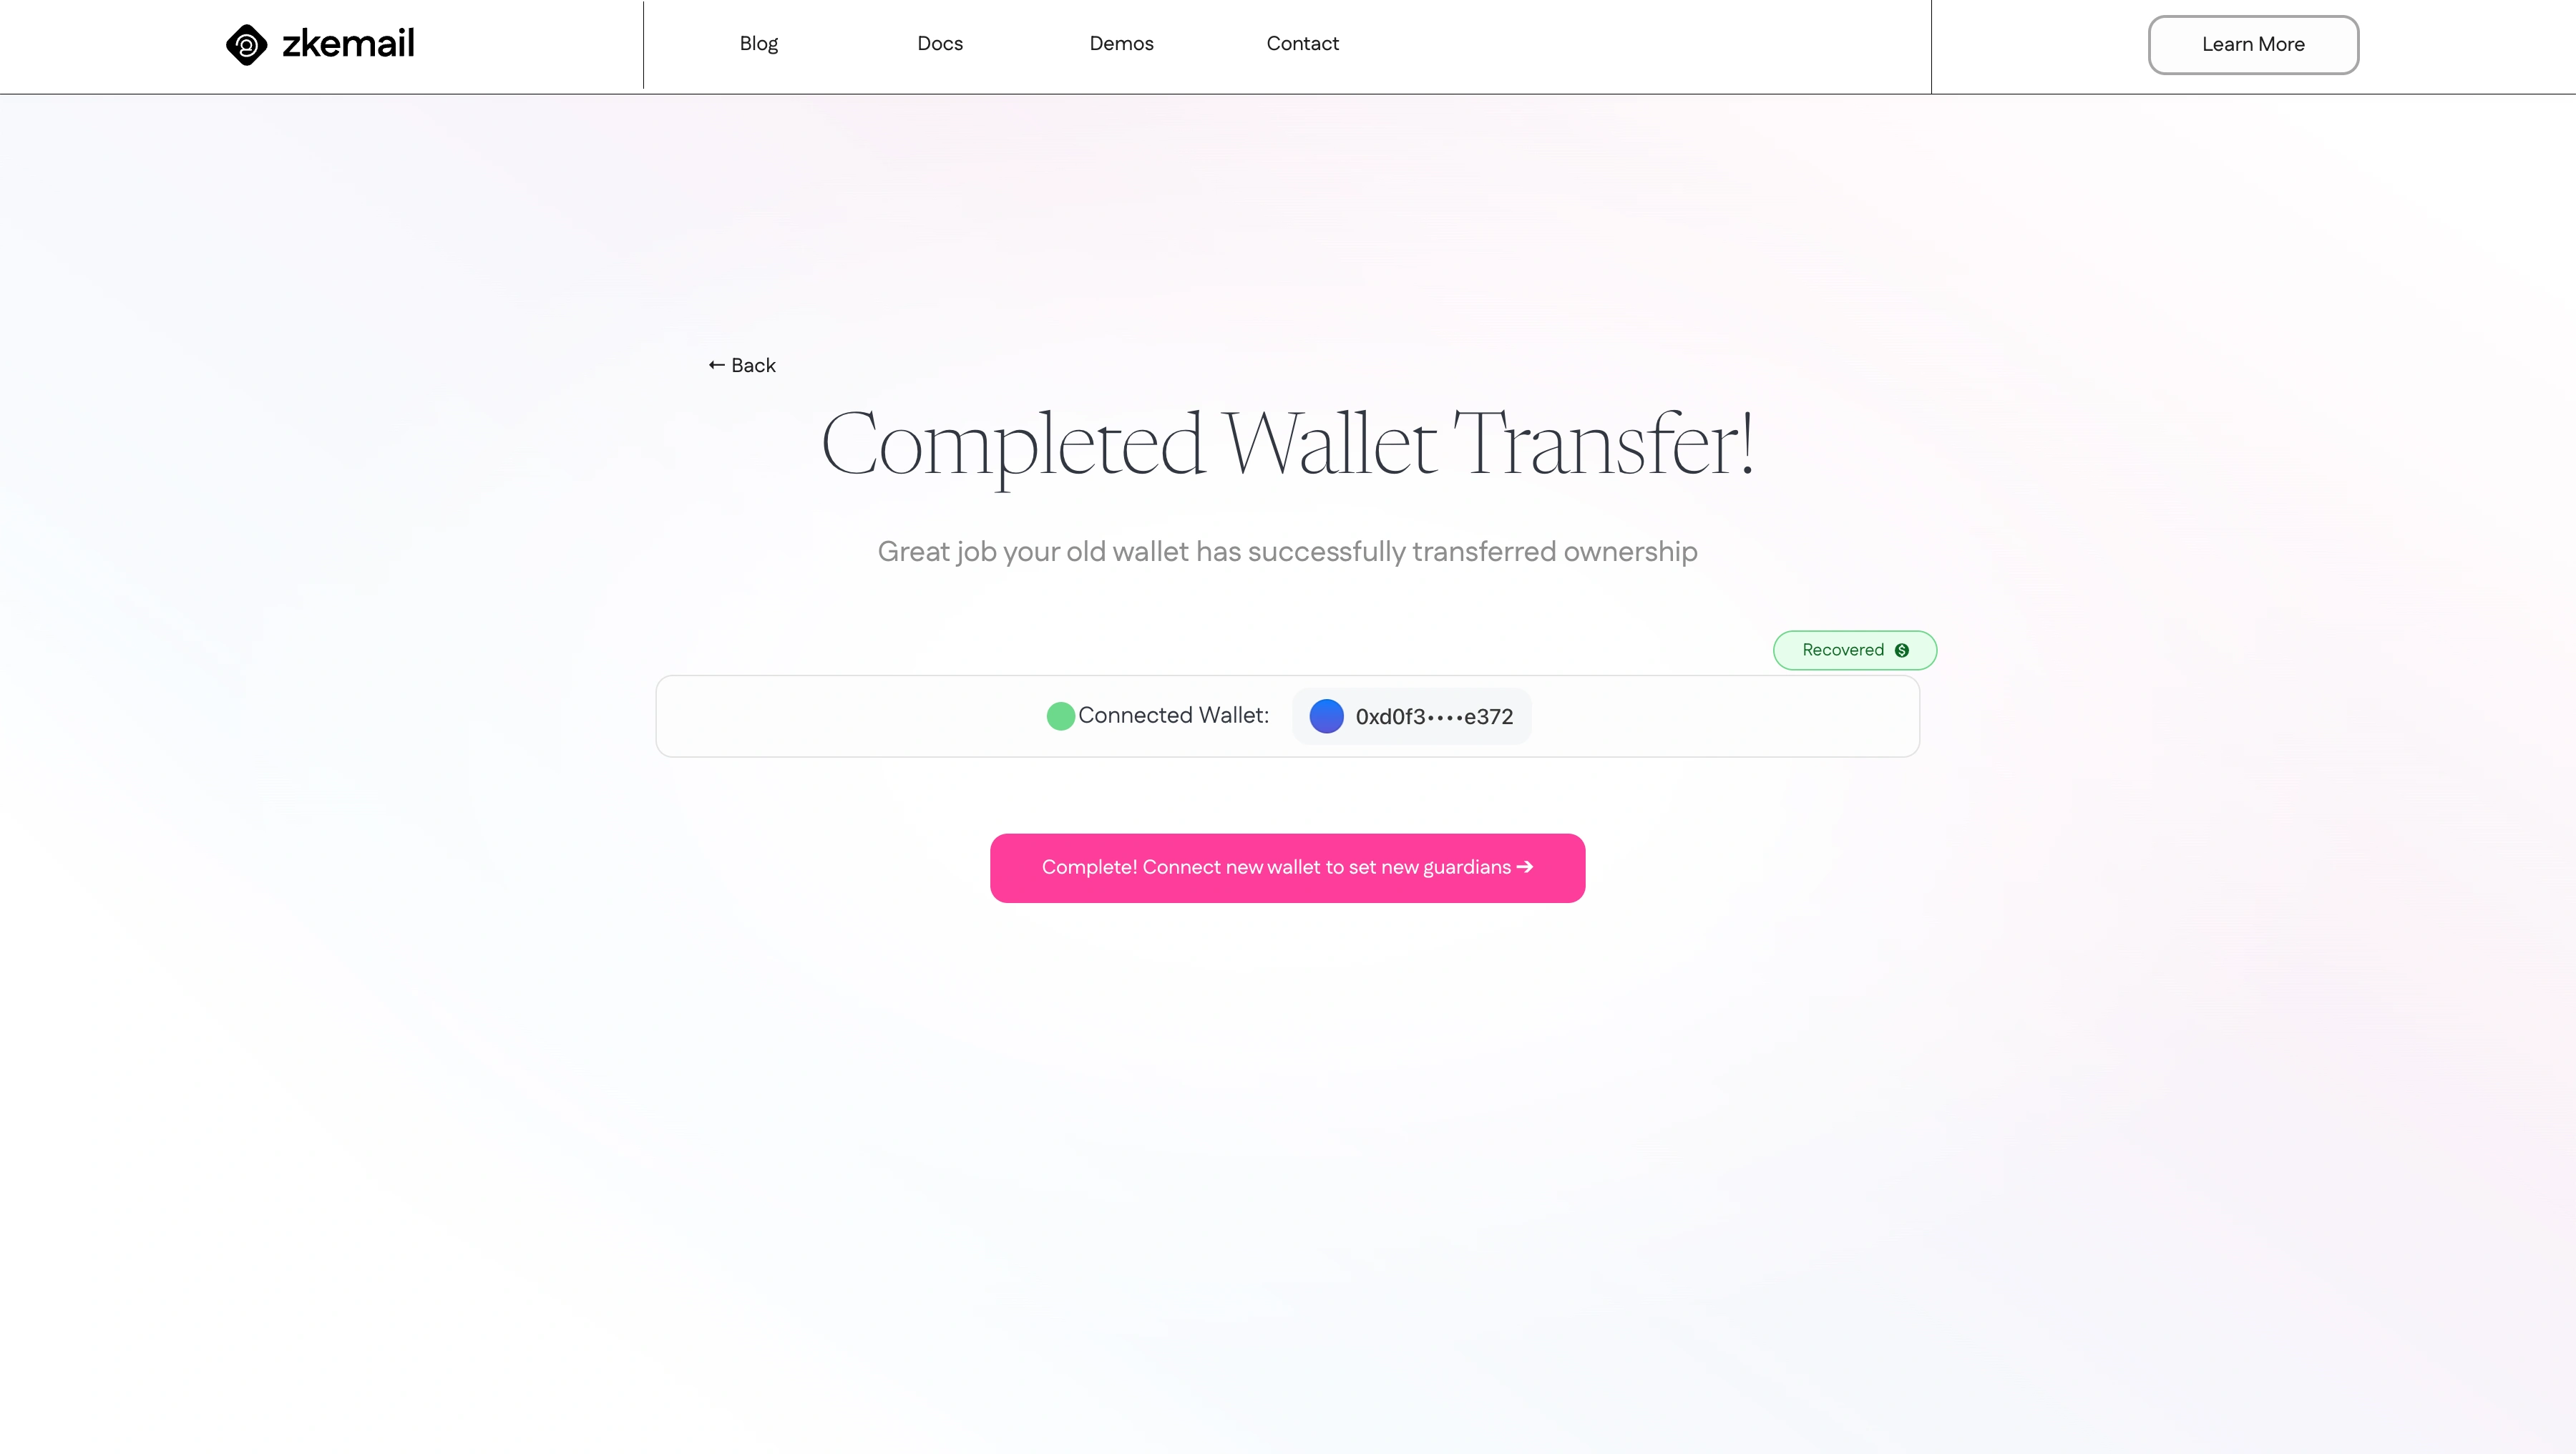Click the info icon next to Recovered

[x=1902, y=649]
